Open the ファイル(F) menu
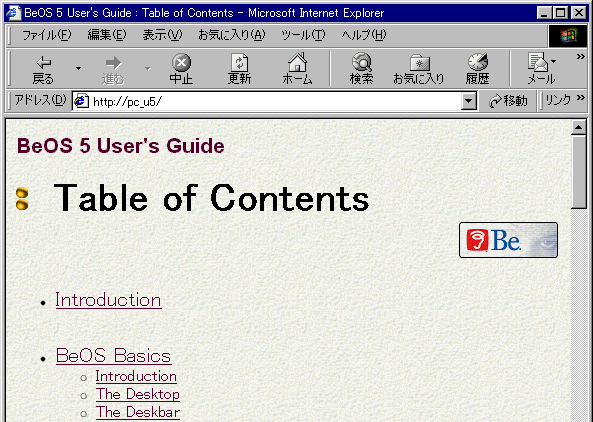This screenshot has width=593, height=422. click(46, 35)
